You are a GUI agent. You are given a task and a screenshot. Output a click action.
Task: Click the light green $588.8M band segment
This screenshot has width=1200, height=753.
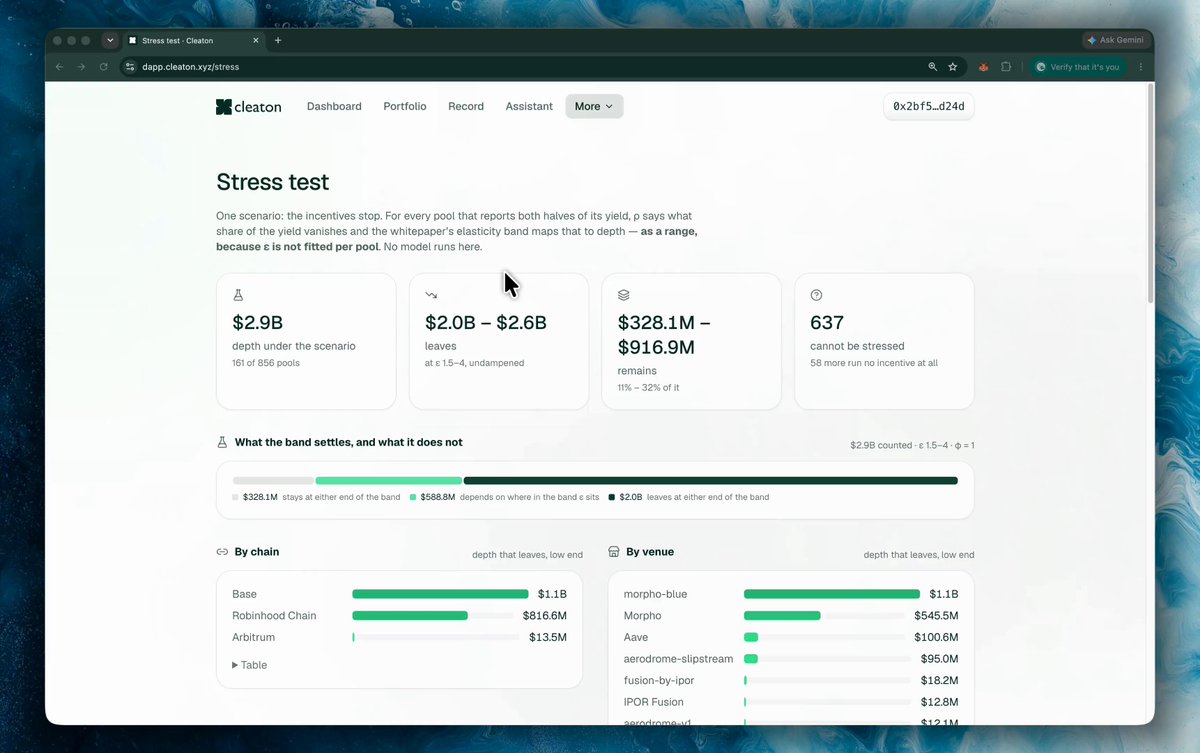coord(389,481)
